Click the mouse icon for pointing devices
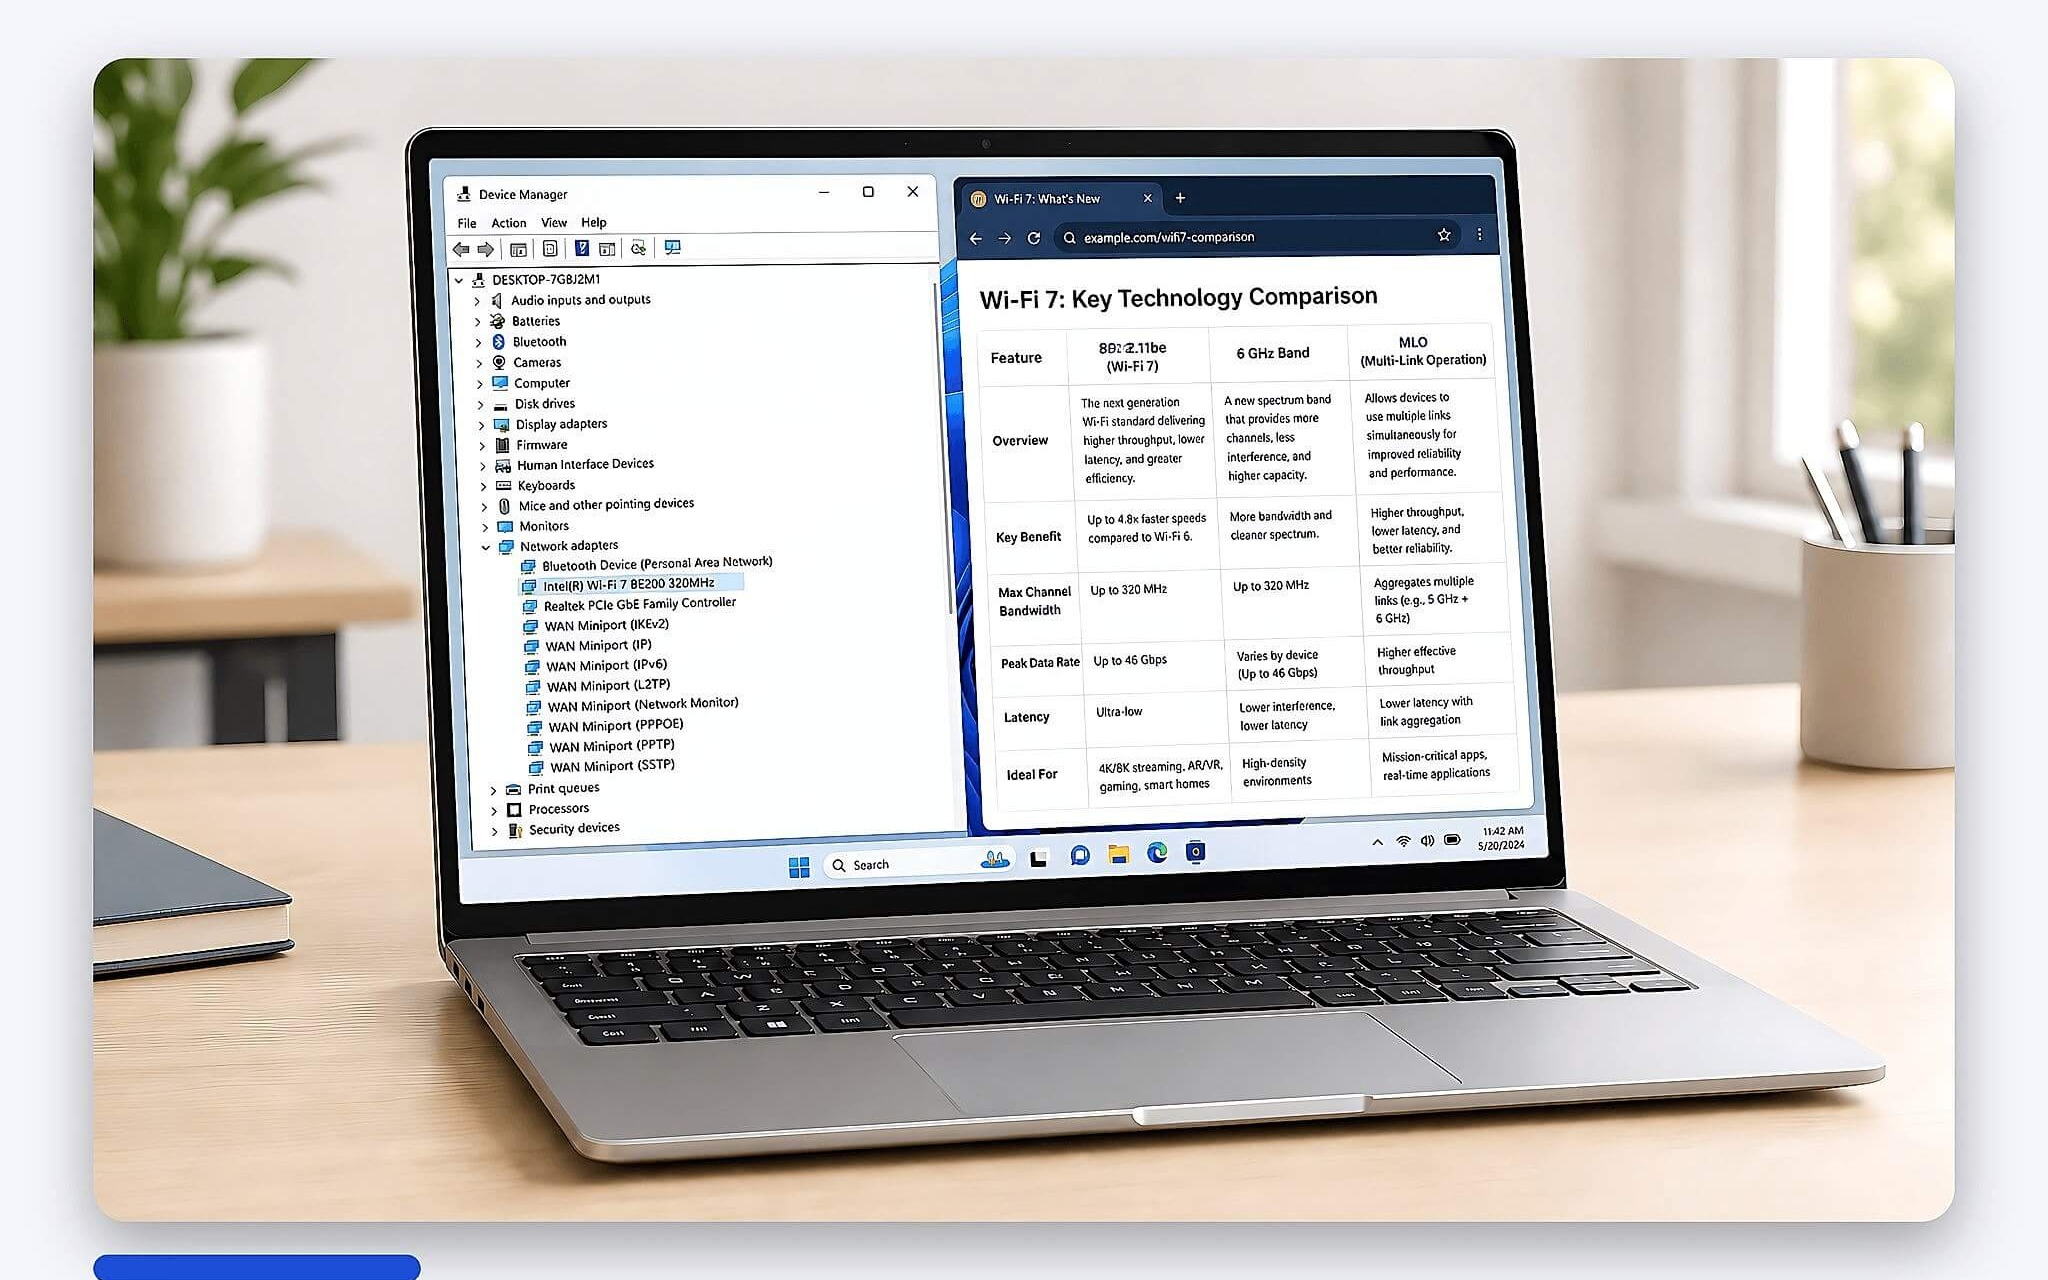 pyautogui.click(x=504, y=506)
